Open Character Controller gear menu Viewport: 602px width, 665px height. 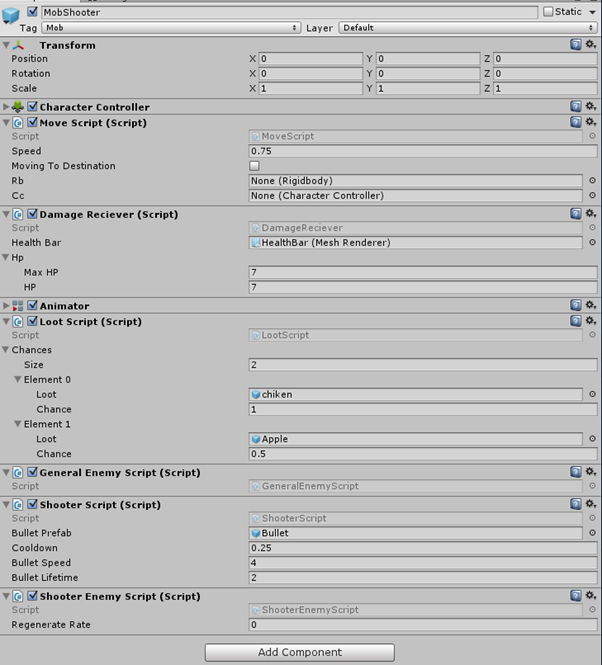coord(591,106)
